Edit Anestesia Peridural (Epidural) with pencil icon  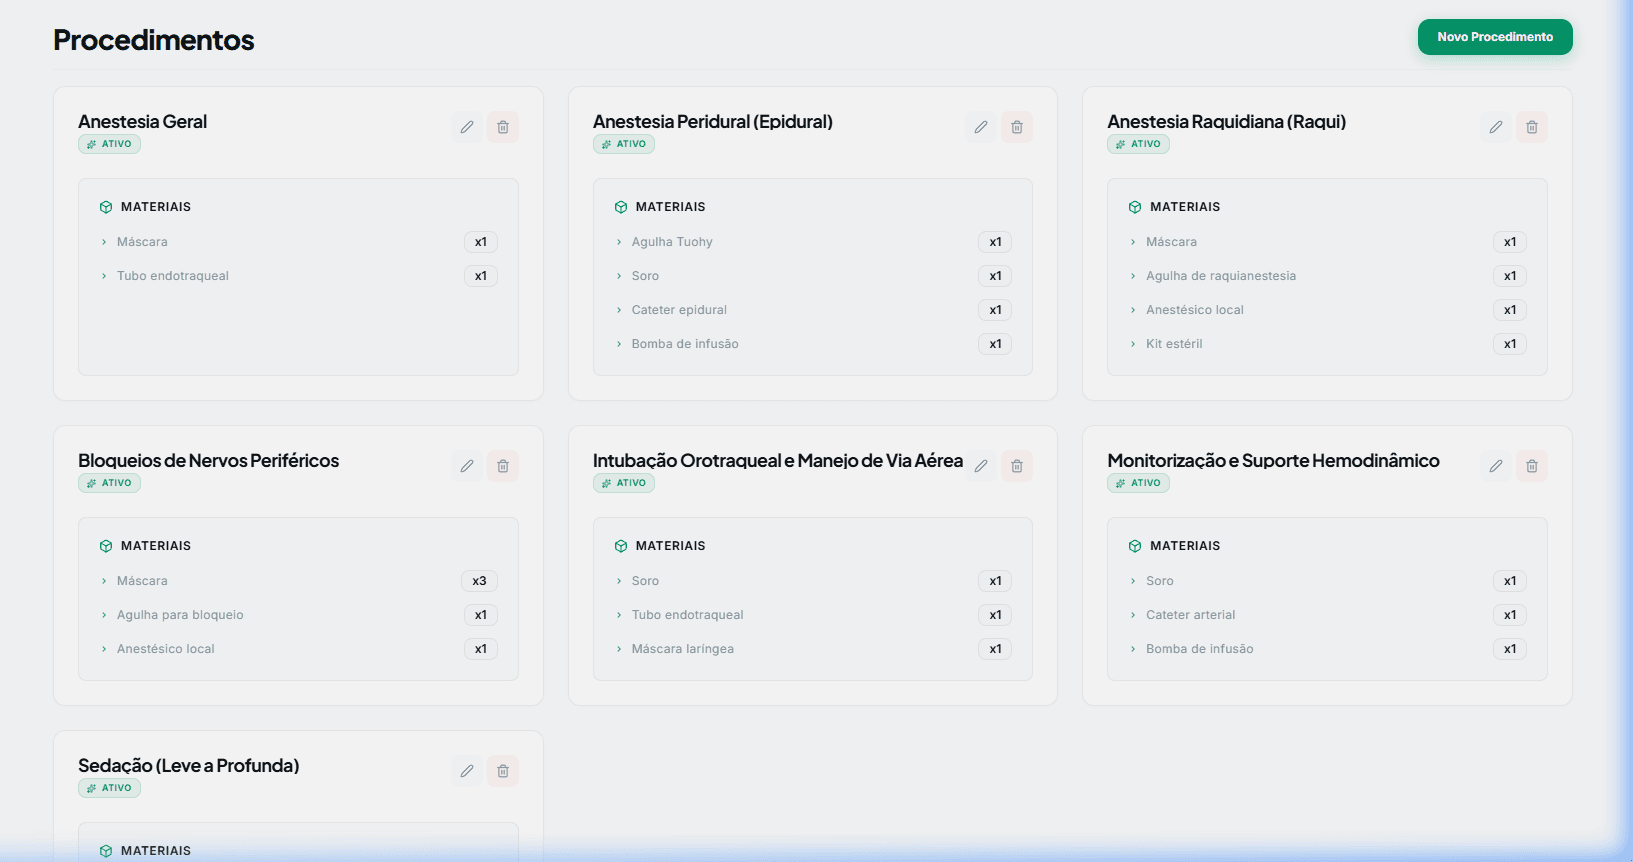pos(981,127)
